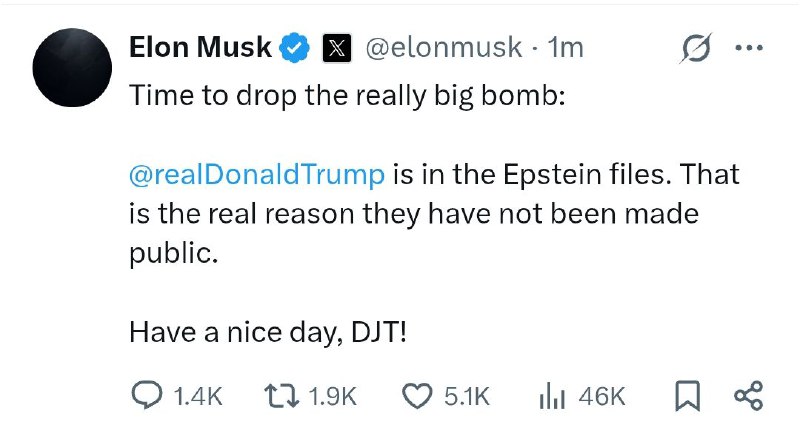Open the 1.4K replies count
The width and height of the screenshot is (800, 436).
(198, 396)
